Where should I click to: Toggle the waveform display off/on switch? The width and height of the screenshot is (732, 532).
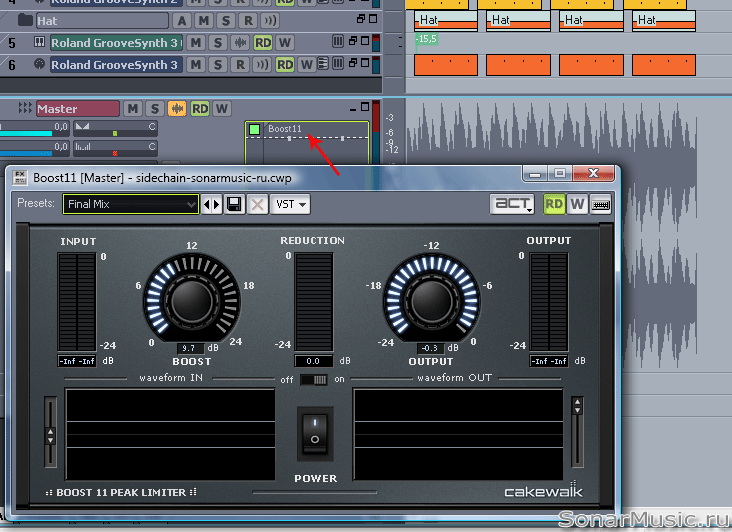[315, 379]
